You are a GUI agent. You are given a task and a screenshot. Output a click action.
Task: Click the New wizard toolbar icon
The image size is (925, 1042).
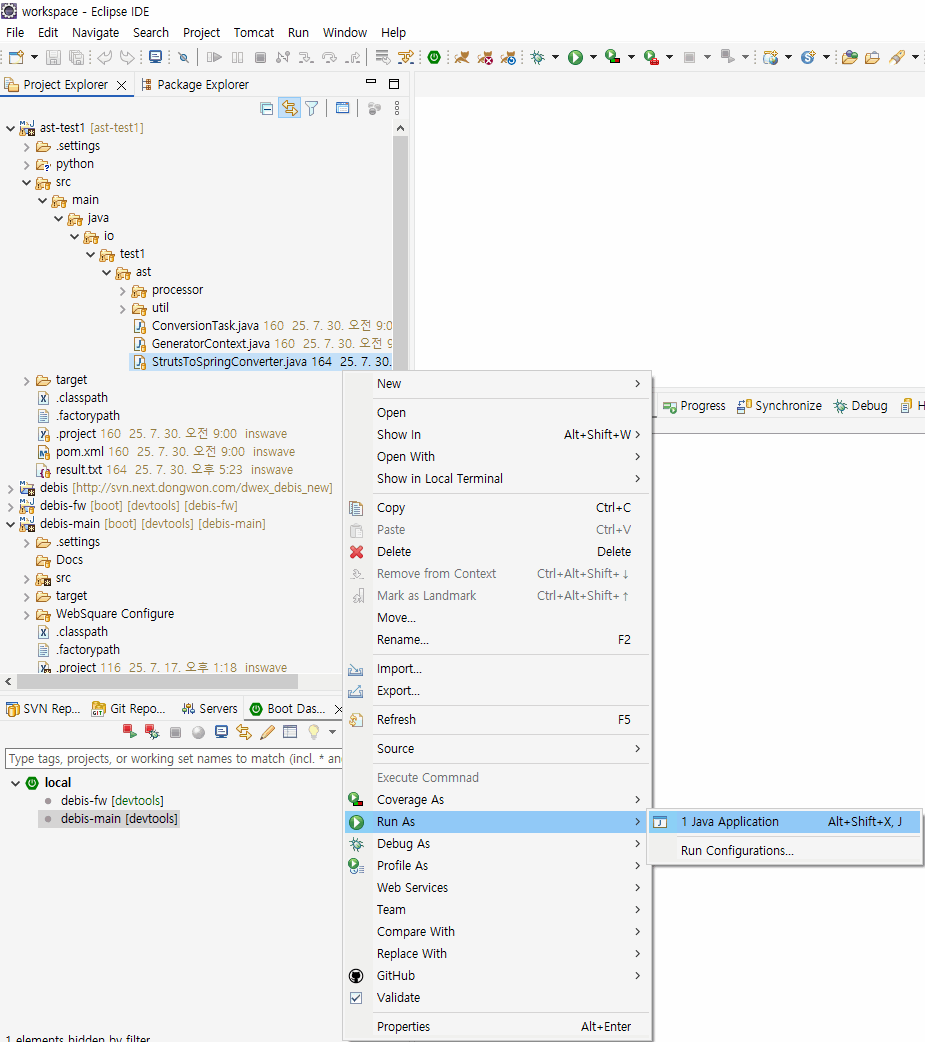[x=16, y=58]
